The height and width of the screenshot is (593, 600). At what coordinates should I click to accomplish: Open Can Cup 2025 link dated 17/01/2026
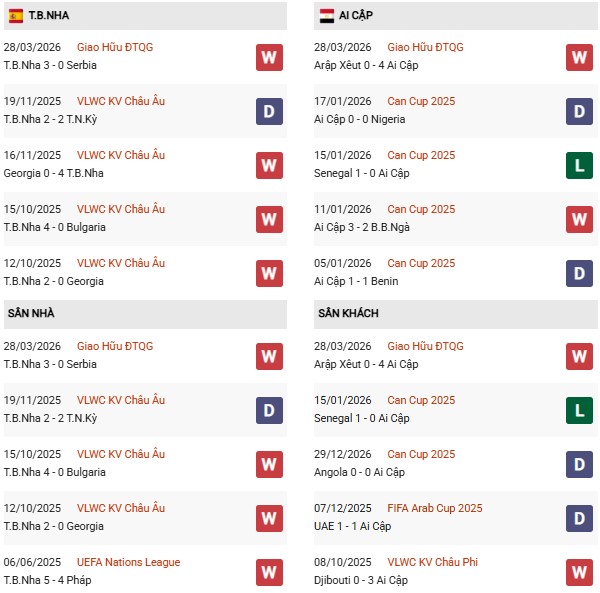pos(421,101)
